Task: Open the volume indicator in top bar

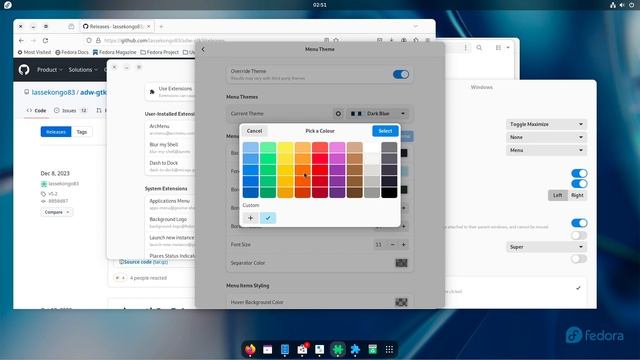Action: point(622,5)
